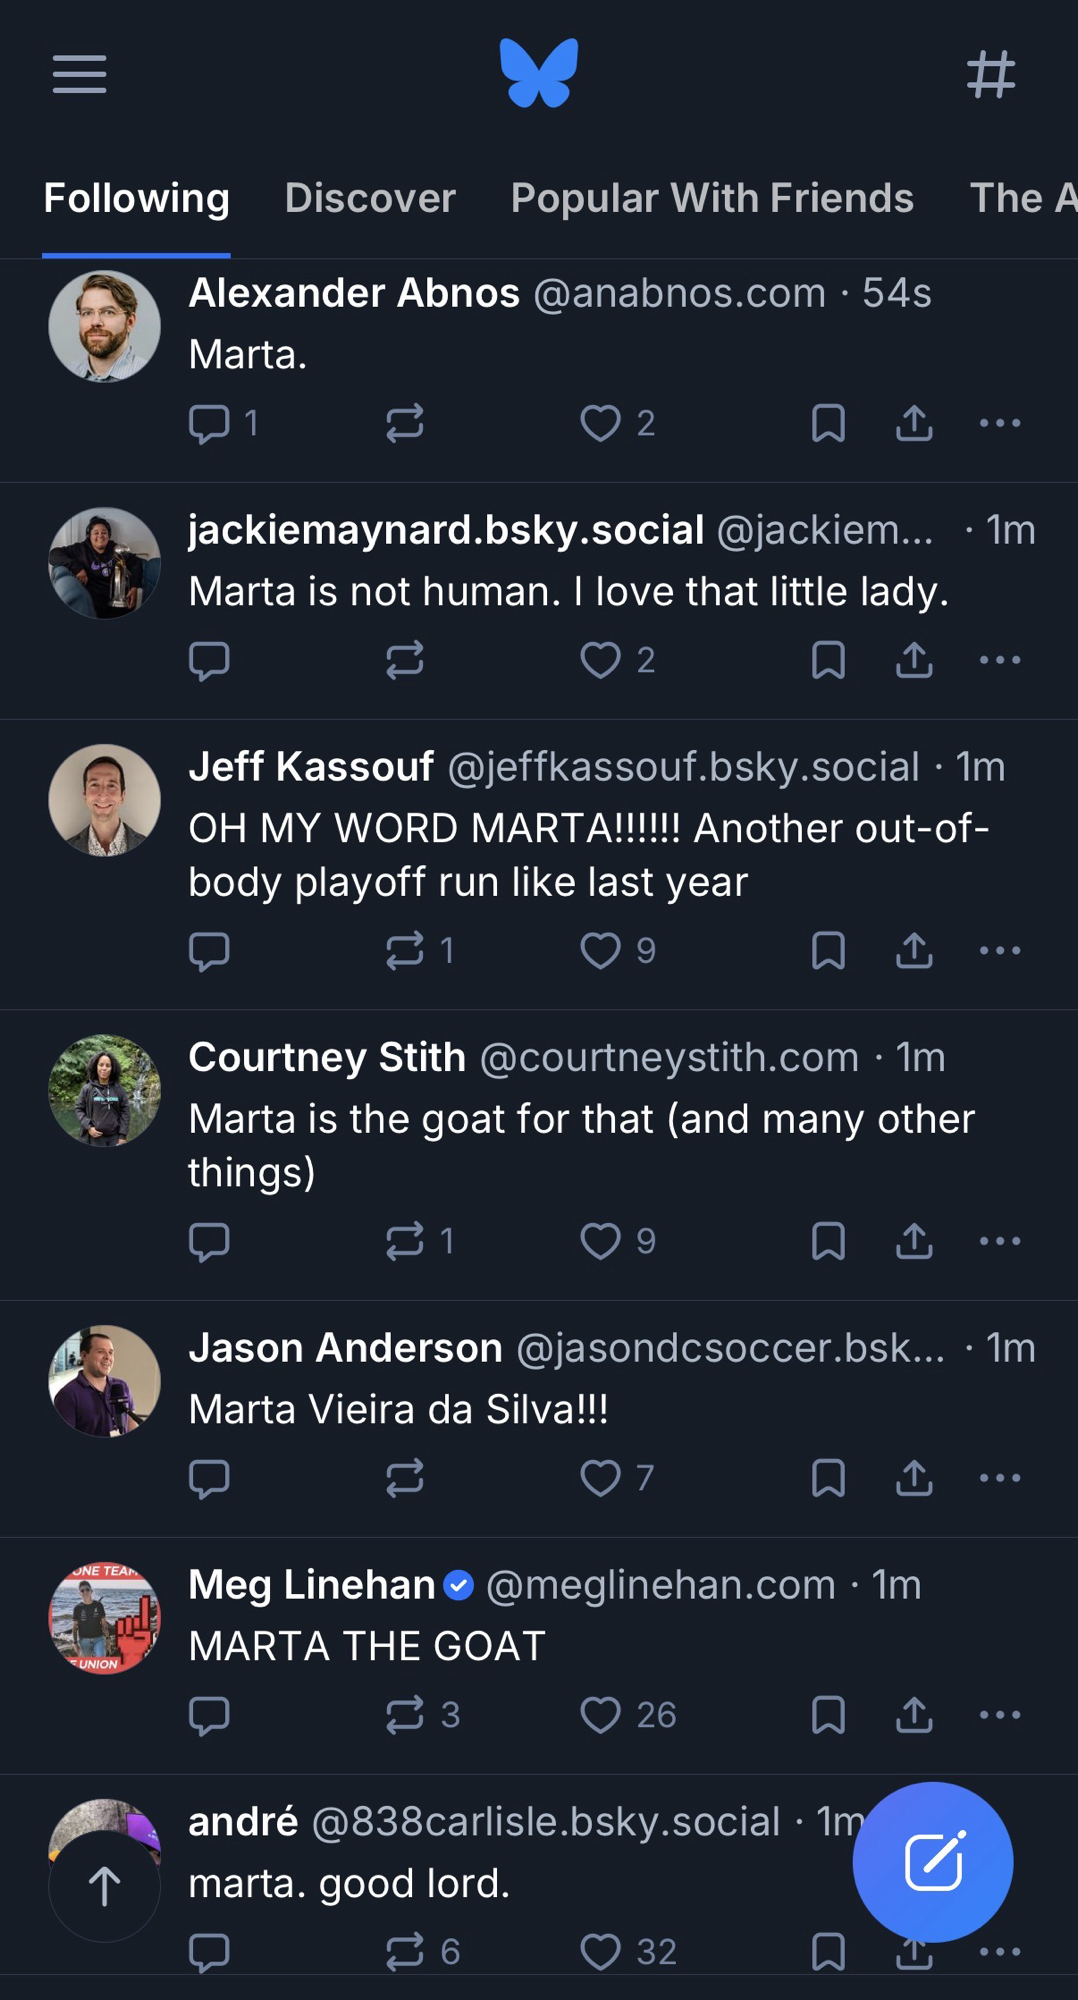Image resolution: width=1078 pixels, height=2000 pixels.
Task: Compose a new post
Action: 932,1861
